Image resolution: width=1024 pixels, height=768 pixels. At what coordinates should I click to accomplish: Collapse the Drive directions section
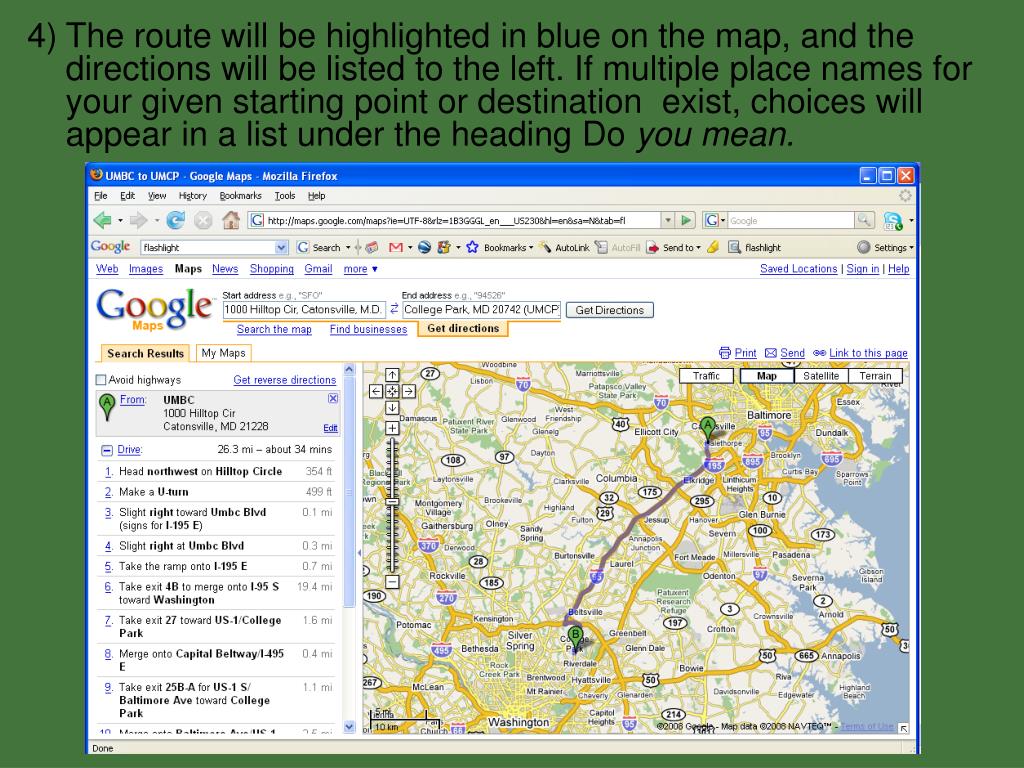(x=107, y=450)
